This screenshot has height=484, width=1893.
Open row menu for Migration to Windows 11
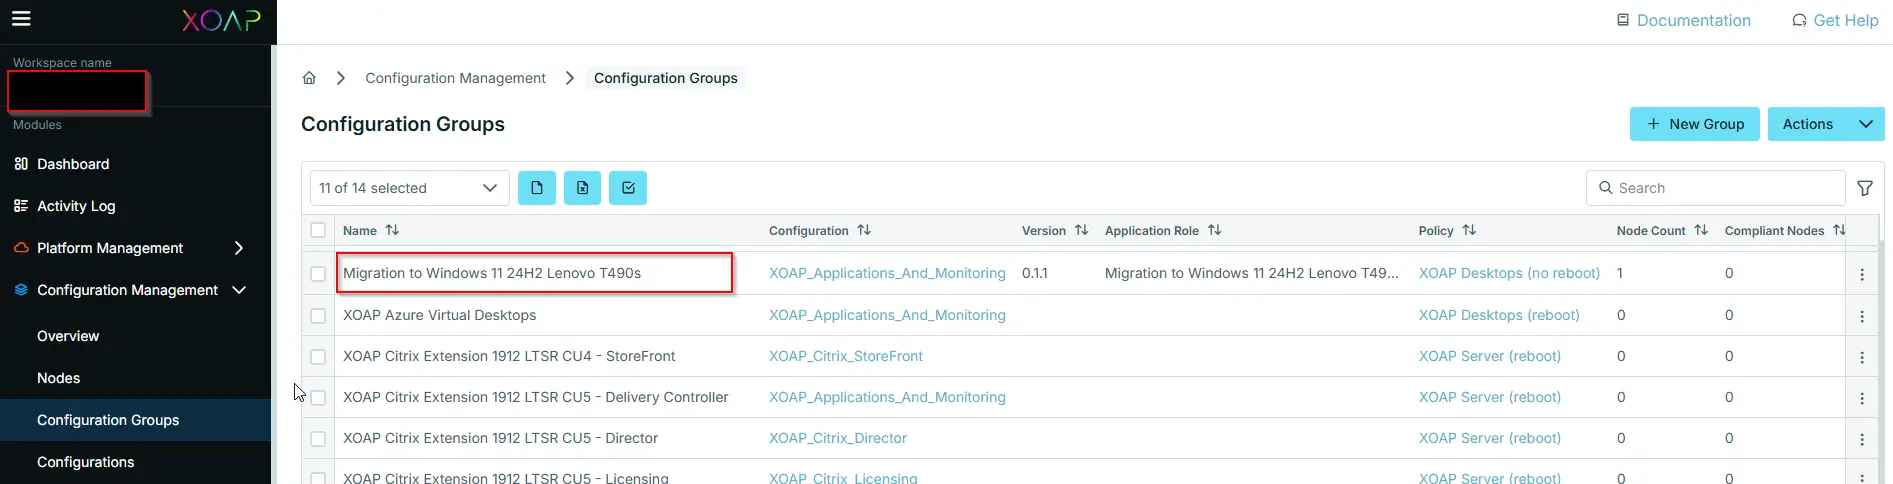(x=1862, y=274)
